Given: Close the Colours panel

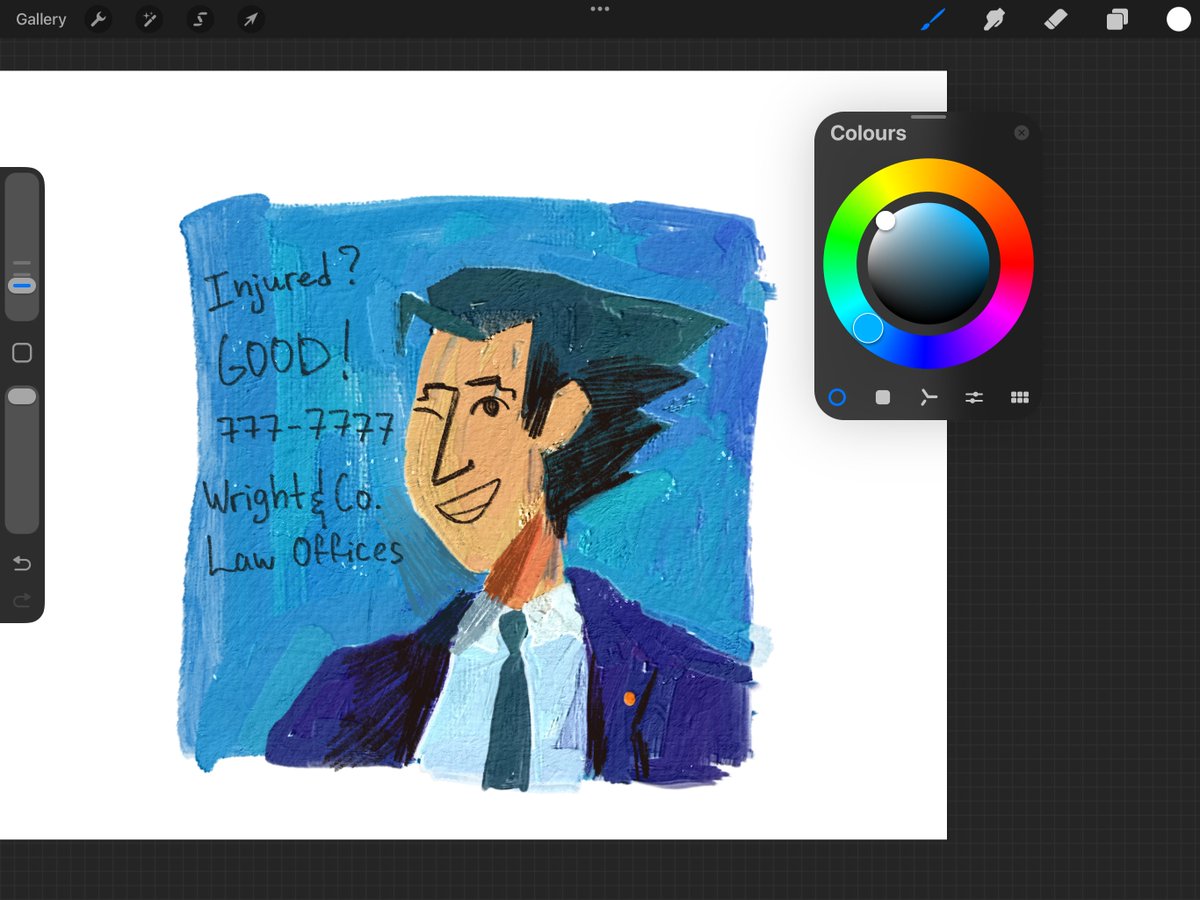Looking at the screenshot, I should coord(1021,132).
